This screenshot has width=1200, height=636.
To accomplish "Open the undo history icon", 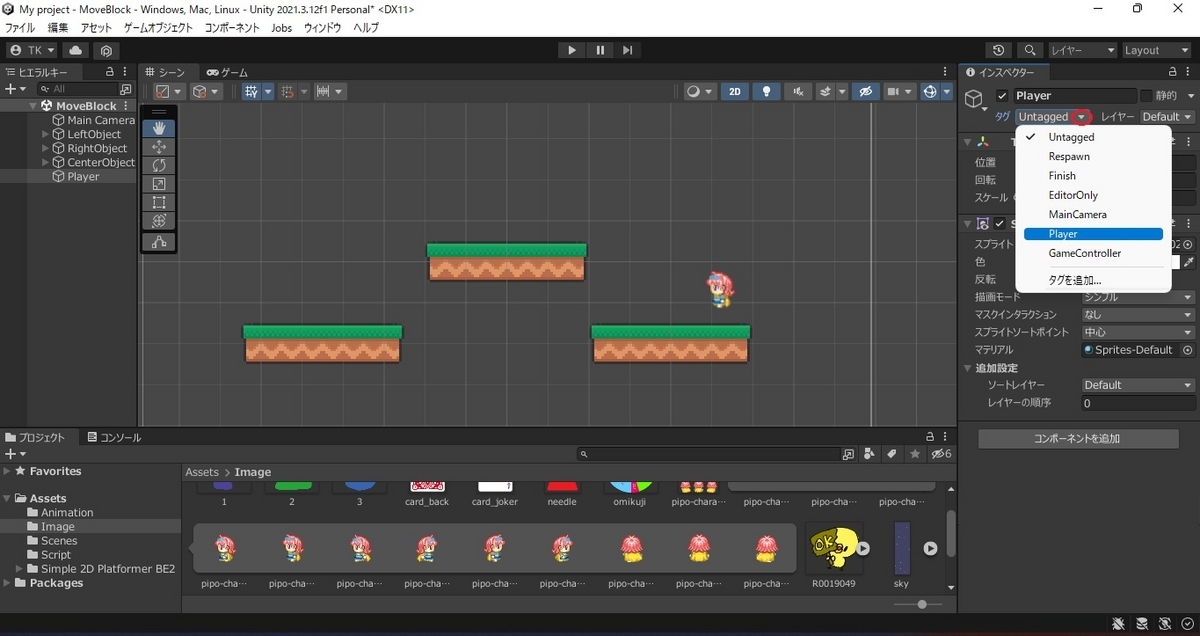I will pyautogui.click(x=999, y=50).
